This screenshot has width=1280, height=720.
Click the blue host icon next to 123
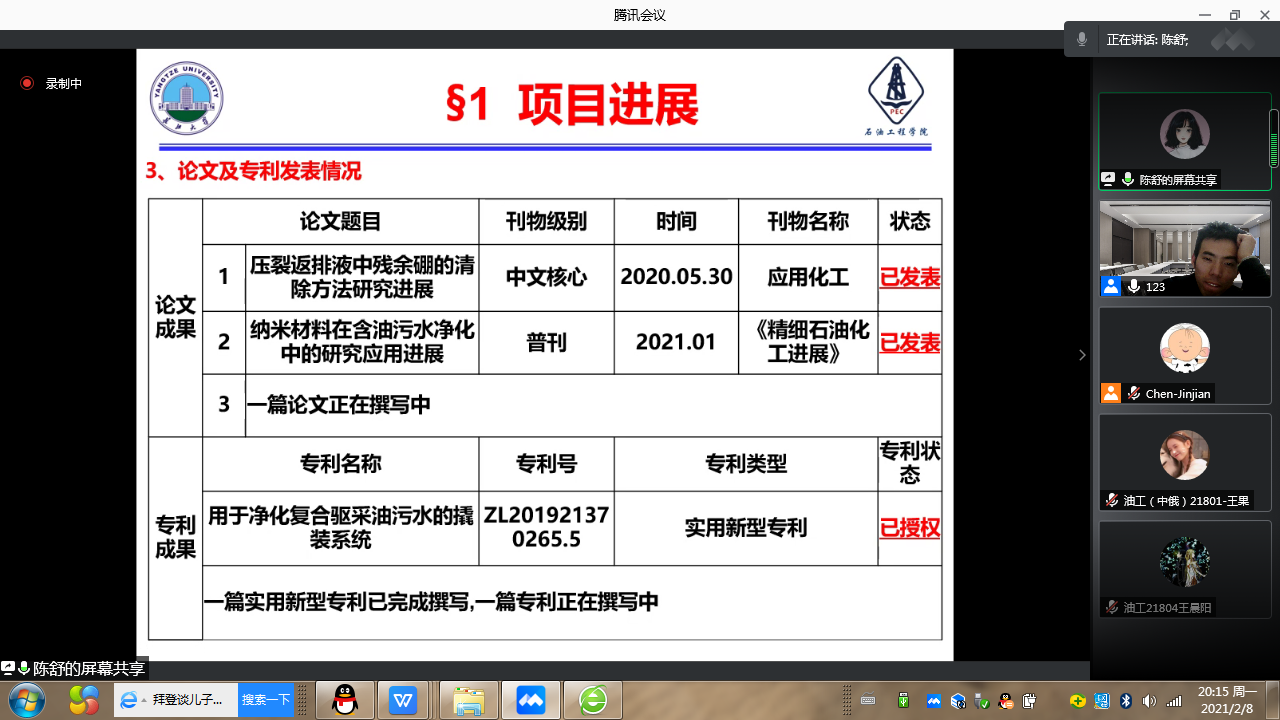[x=1111, y=287]
